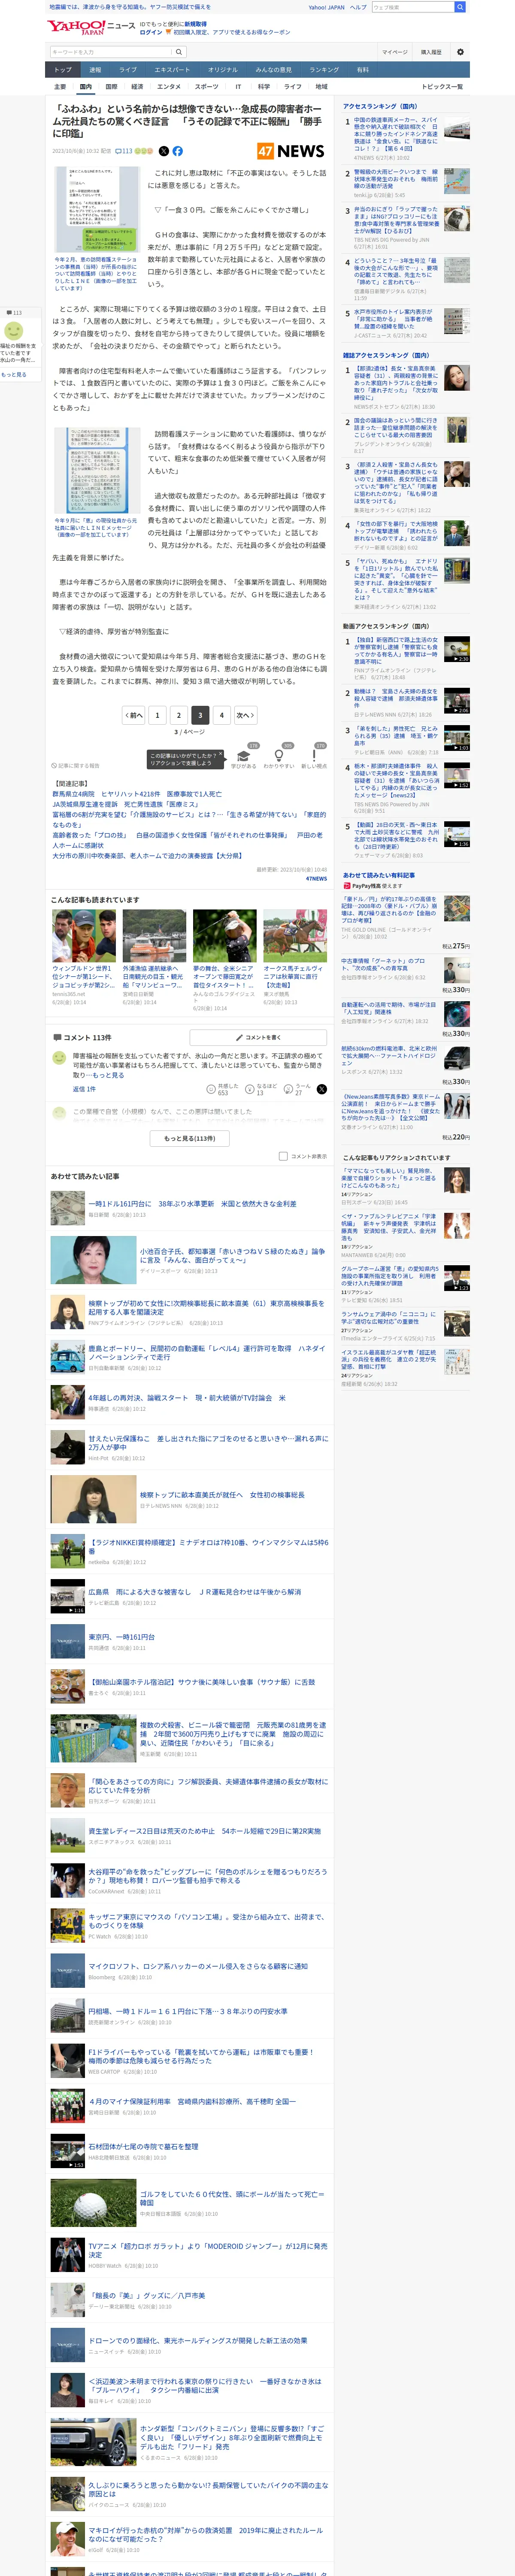
Task: Go to next page with 次へ
Action: pyautogui.click(x=245, y=715)
